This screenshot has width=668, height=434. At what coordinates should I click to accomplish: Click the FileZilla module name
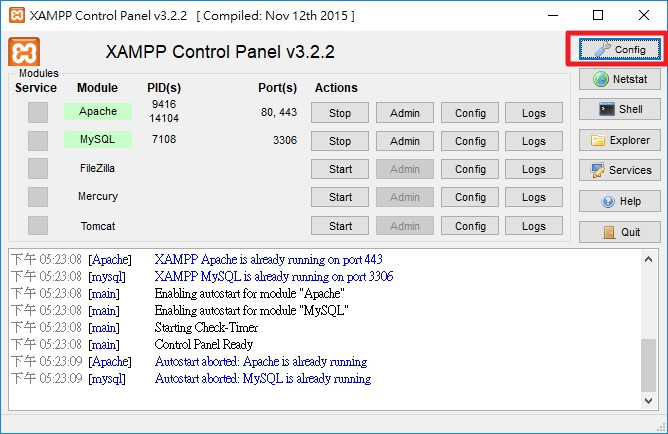tap(97, 168)
